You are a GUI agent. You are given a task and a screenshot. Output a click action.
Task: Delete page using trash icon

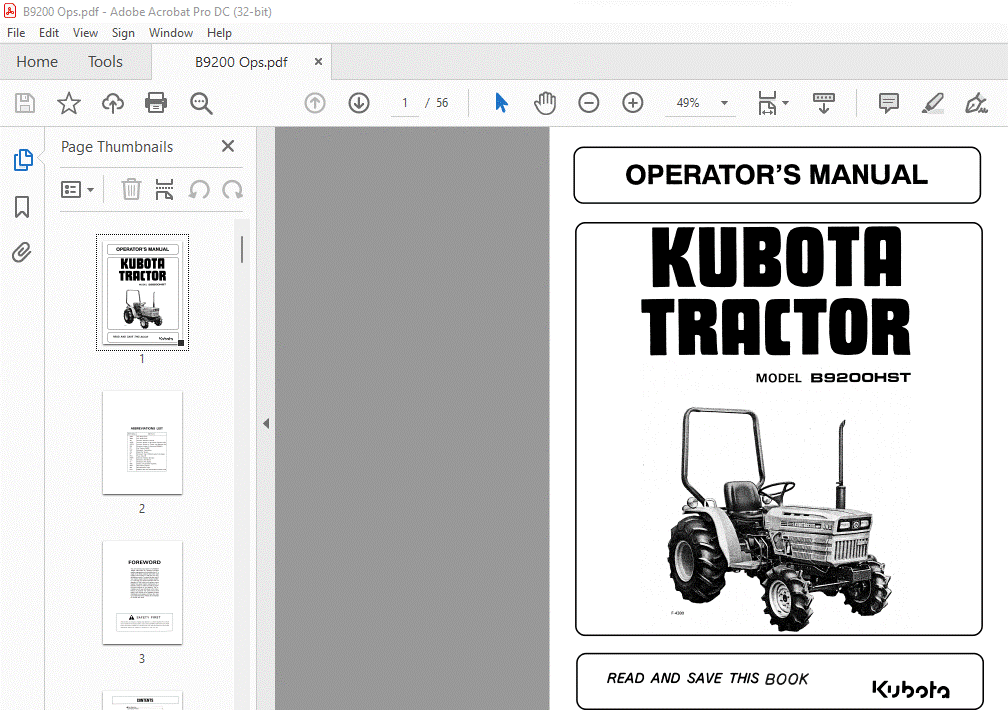[131, 190]
